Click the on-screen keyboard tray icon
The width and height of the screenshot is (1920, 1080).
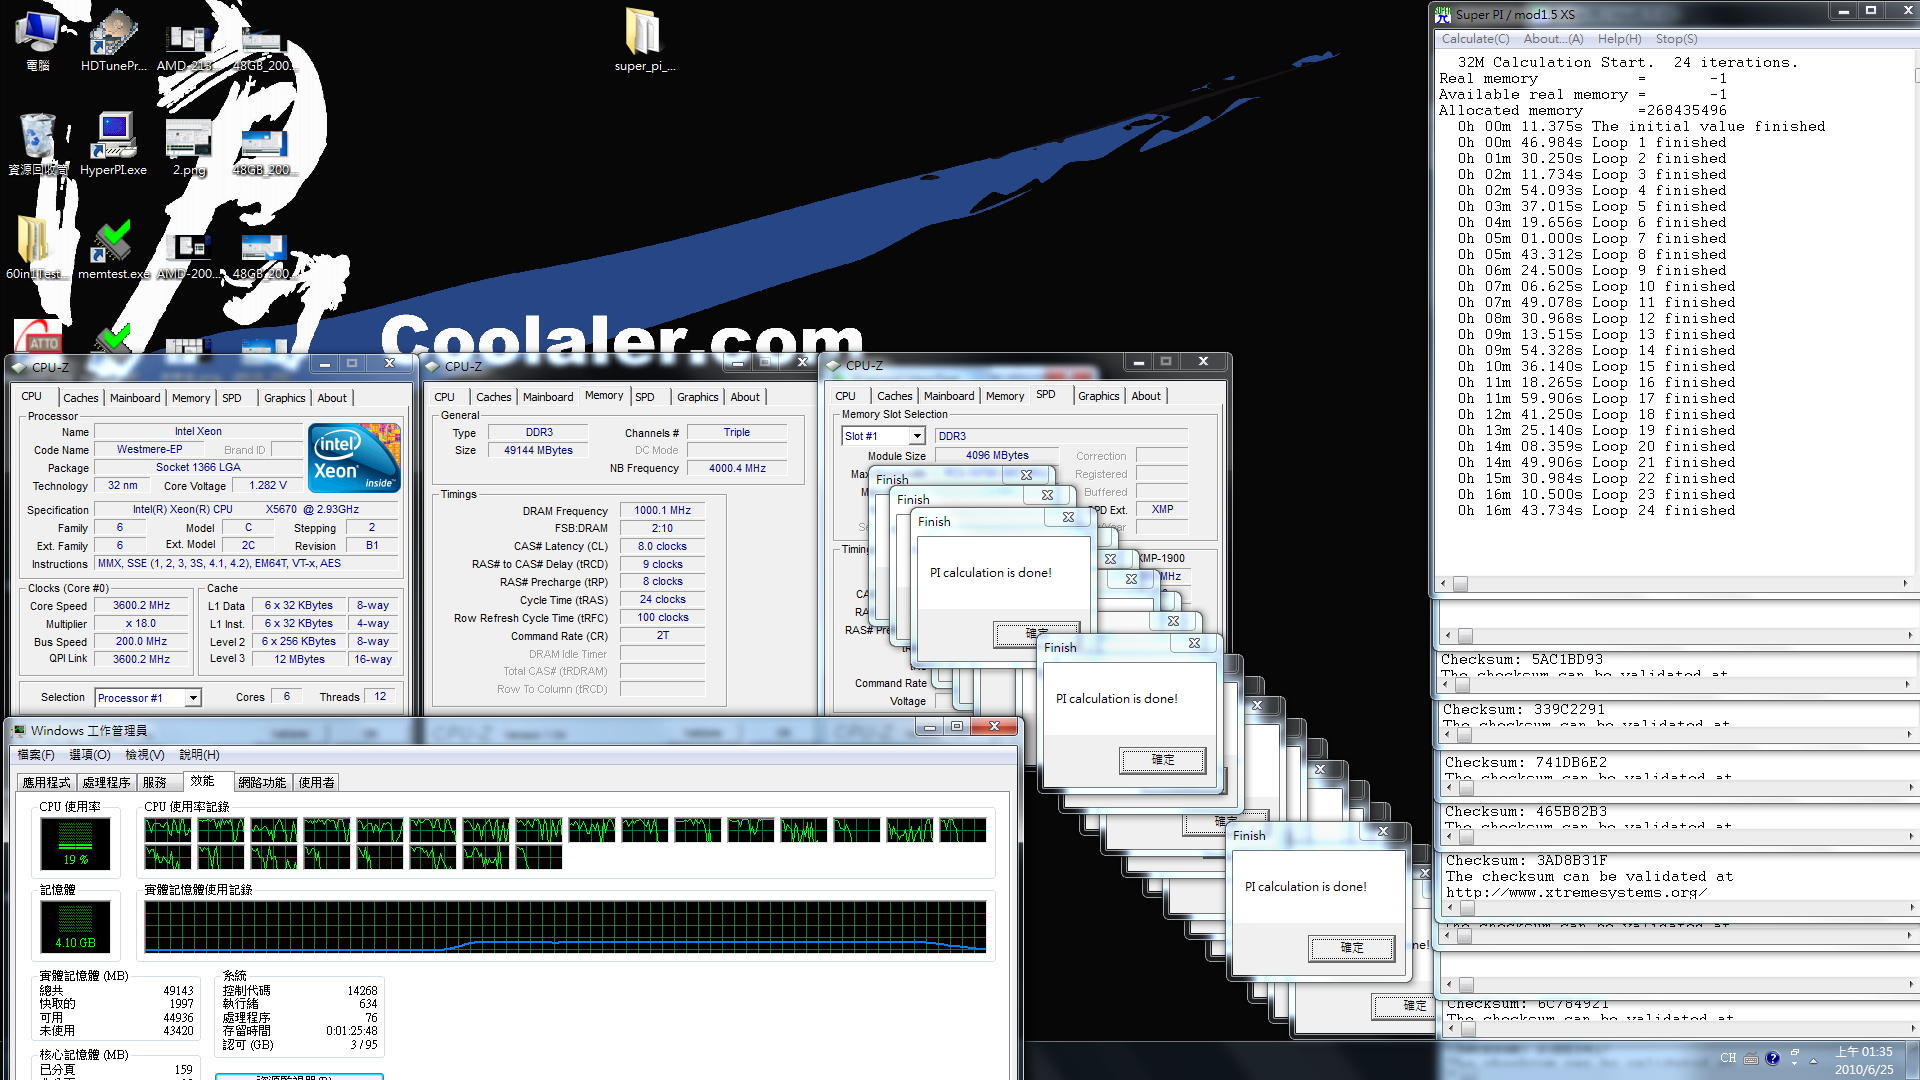click(1751, 1058)
